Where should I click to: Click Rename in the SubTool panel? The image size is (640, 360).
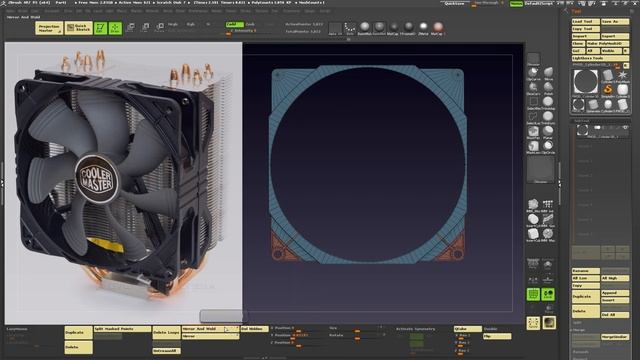(x=585, y=271)
